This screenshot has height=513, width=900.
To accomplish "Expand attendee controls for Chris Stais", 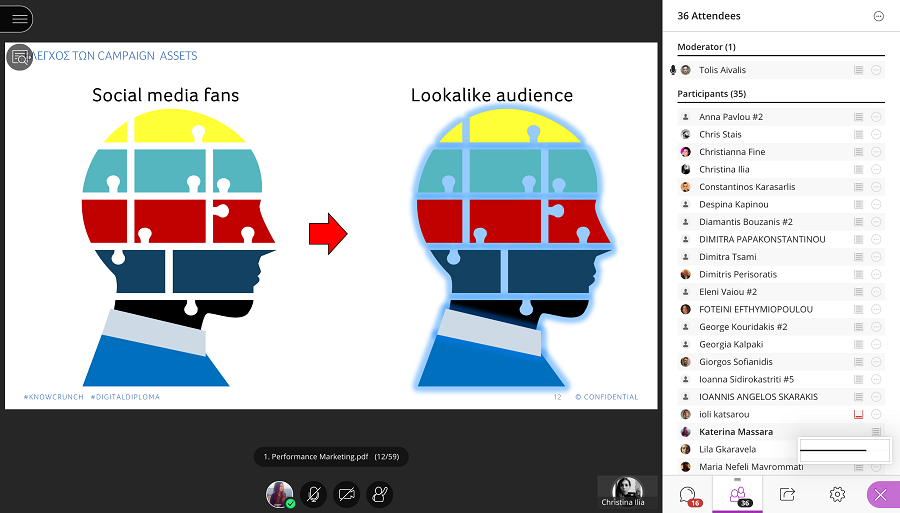I will [876, 134].
